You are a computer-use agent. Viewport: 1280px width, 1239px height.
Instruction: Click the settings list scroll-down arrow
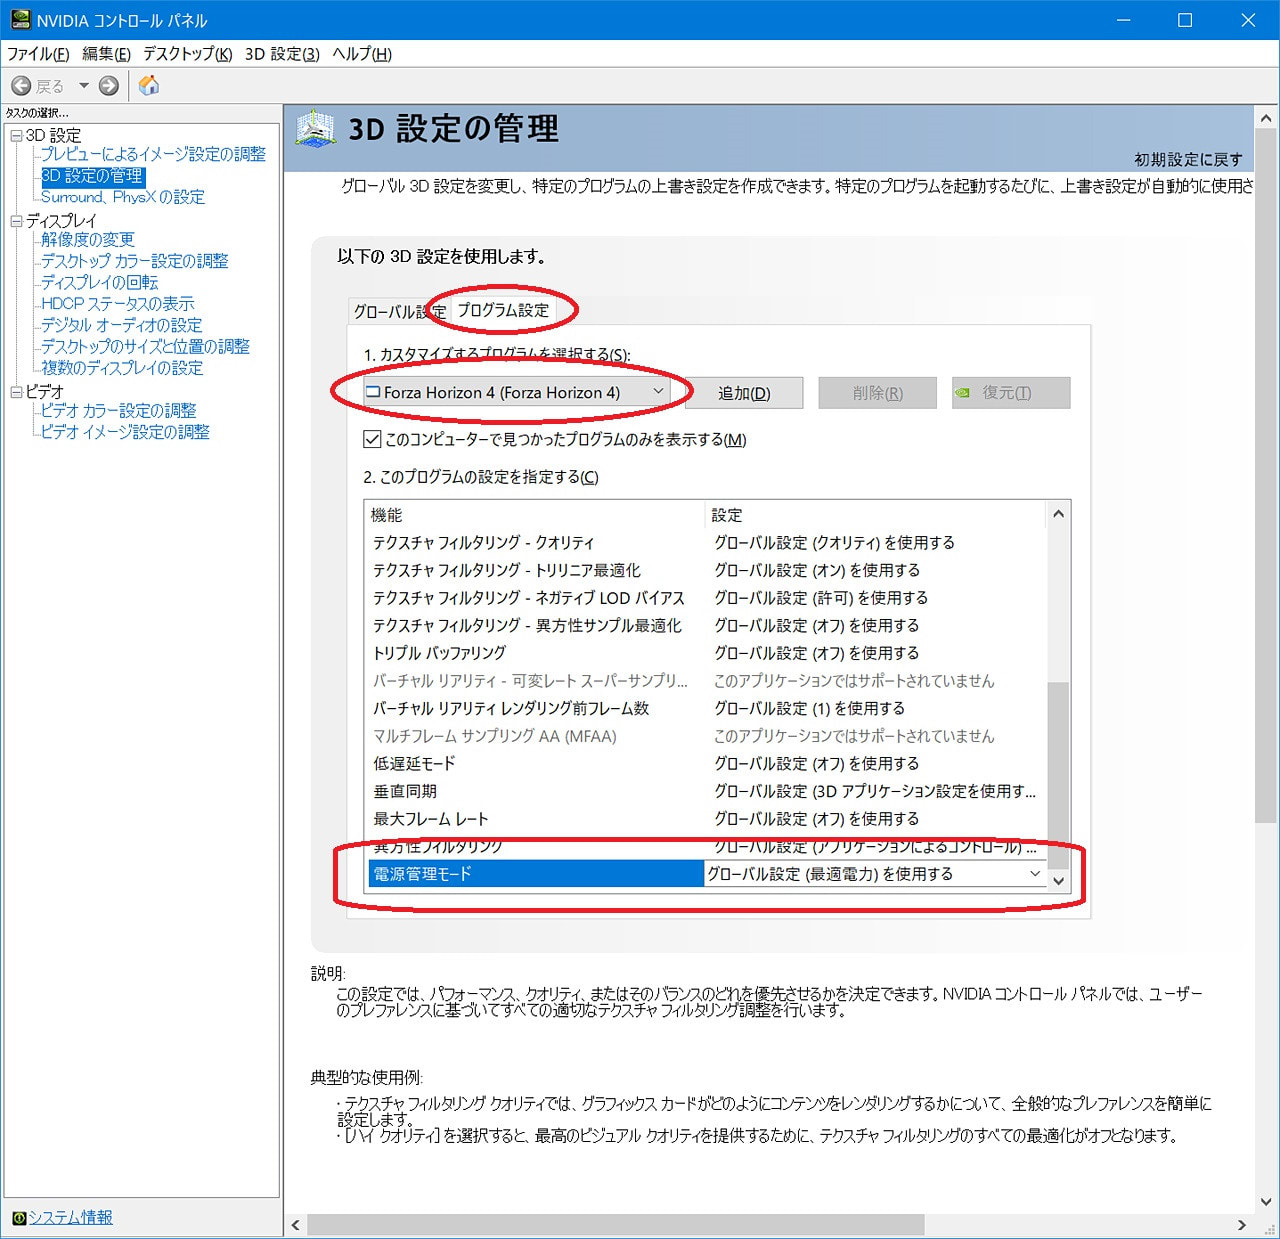click(x=1058, y=881)
